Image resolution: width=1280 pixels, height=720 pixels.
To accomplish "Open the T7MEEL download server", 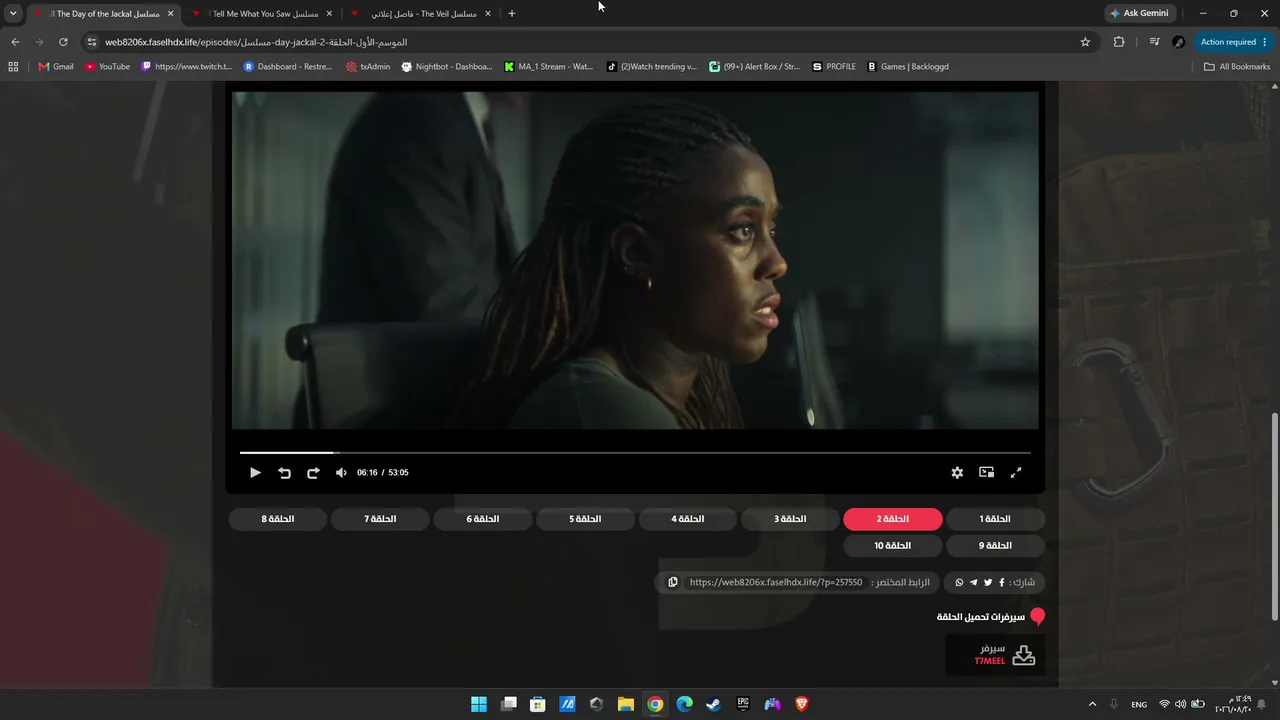I will (x=995, y=655).
